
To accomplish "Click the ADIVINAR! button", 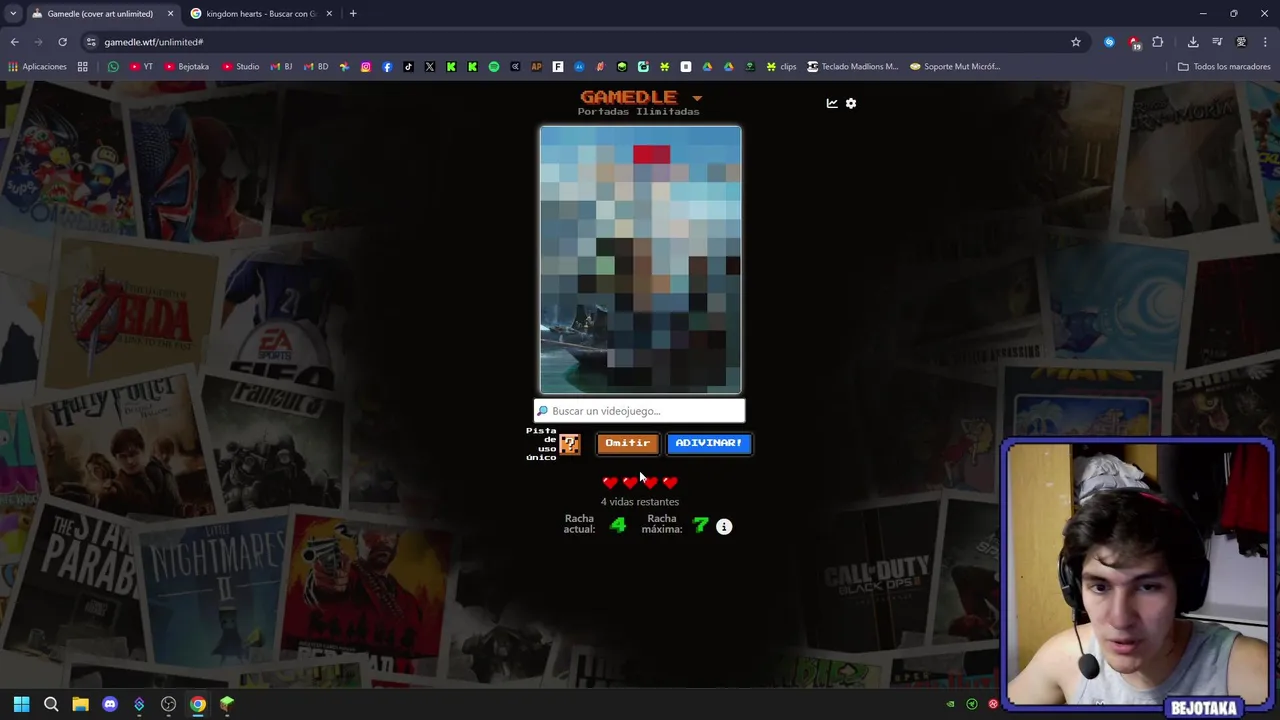I will [709, 443].
